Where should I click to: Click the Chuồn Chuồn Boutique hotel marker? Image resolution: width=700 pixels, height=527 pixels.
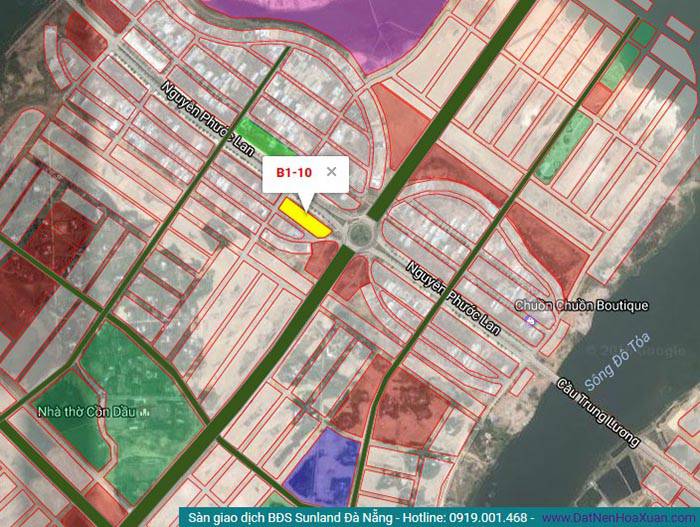pyautogui.click(x=531, y=320)
